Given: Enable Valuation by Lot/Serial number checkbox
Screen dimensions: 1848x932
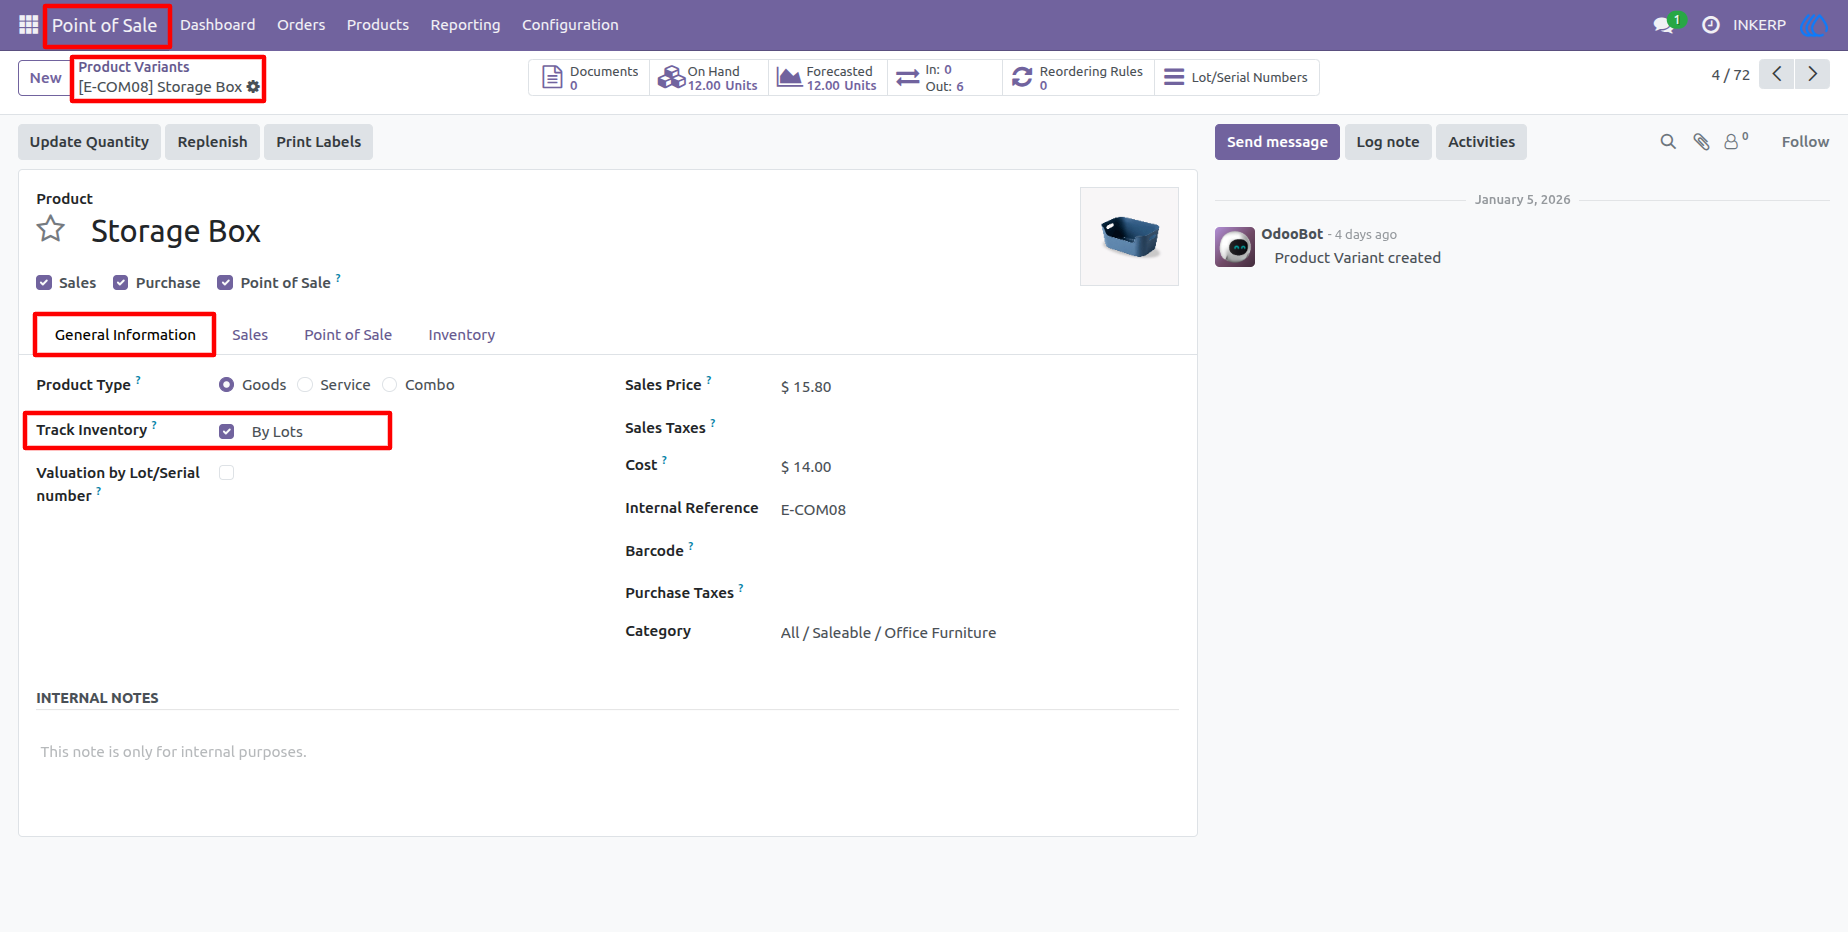Looking at the screenshot, I should [227, 473].
